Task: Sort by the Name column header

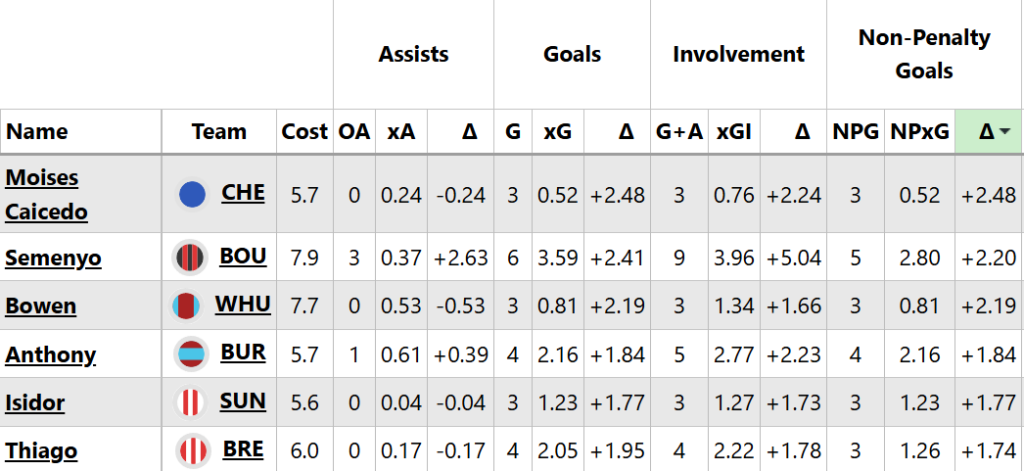Action: click(x=37, y=131)
